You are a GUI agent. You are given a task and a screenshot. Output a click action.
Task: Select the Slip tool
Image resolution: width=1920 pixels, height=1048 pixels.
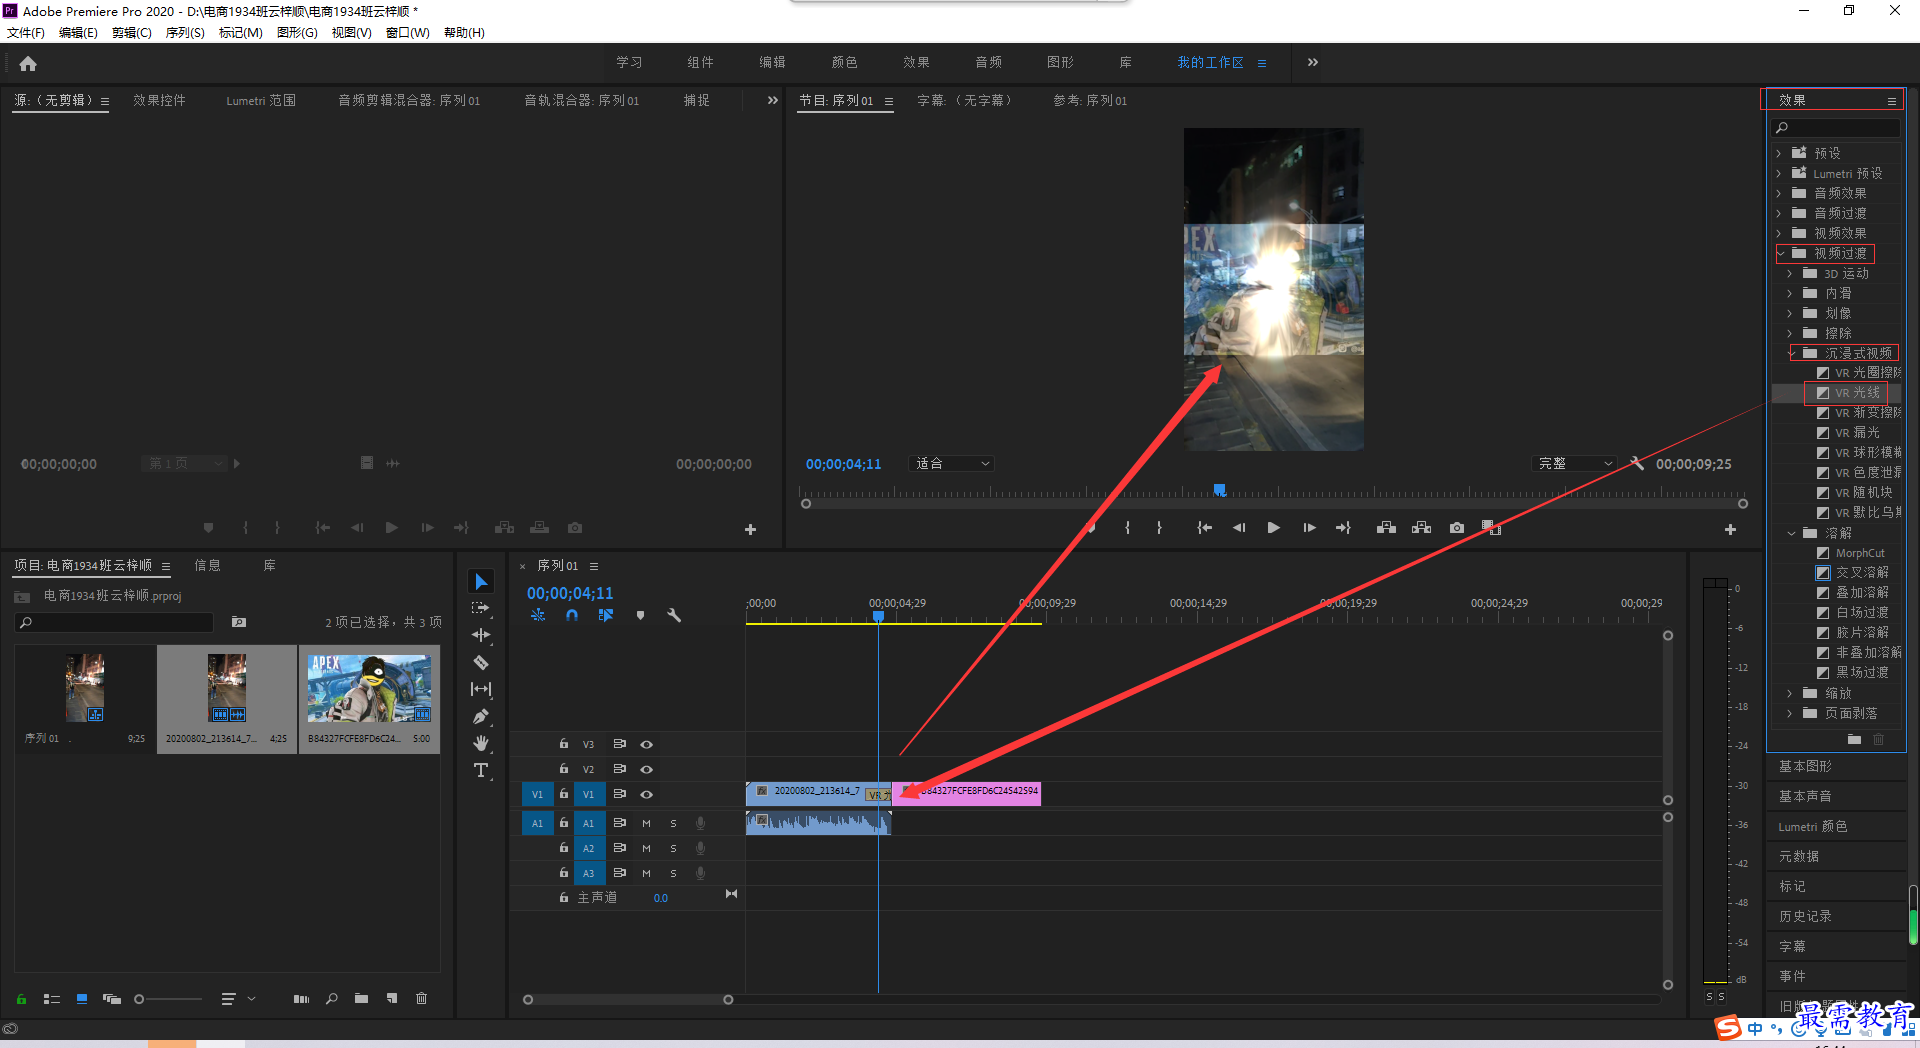481,689
